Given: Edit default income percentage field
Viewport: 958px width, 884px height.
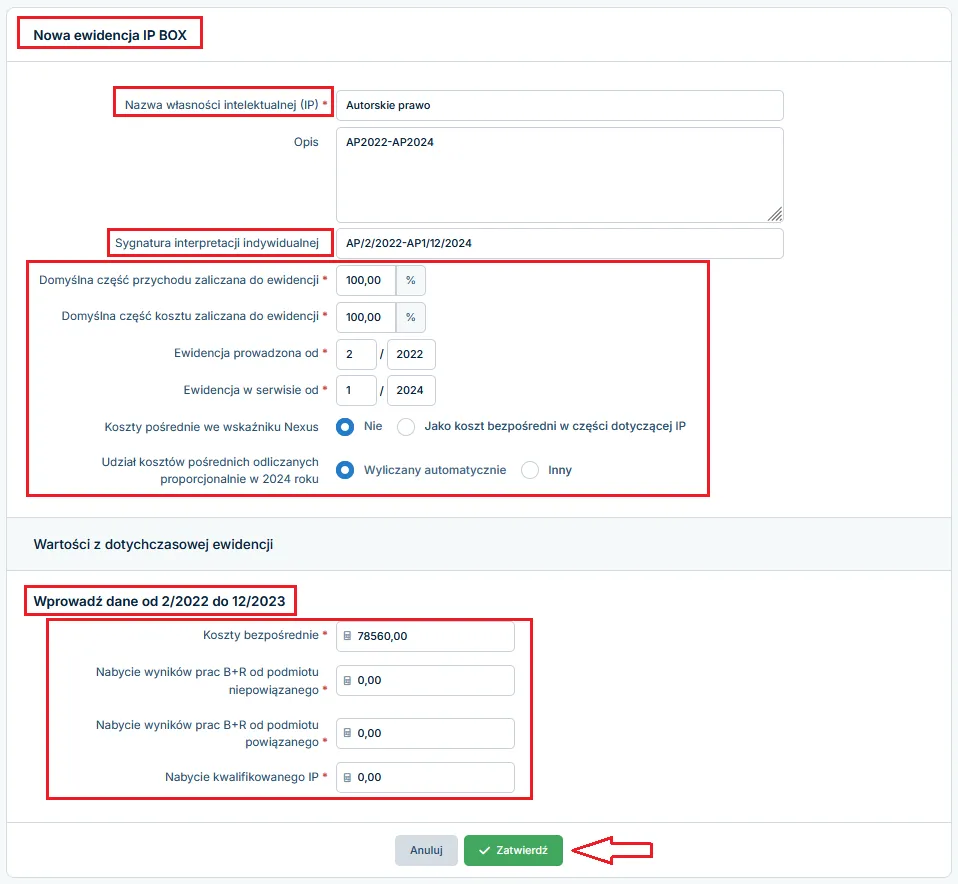Looking at the screenshot, I should coord(365,281).
